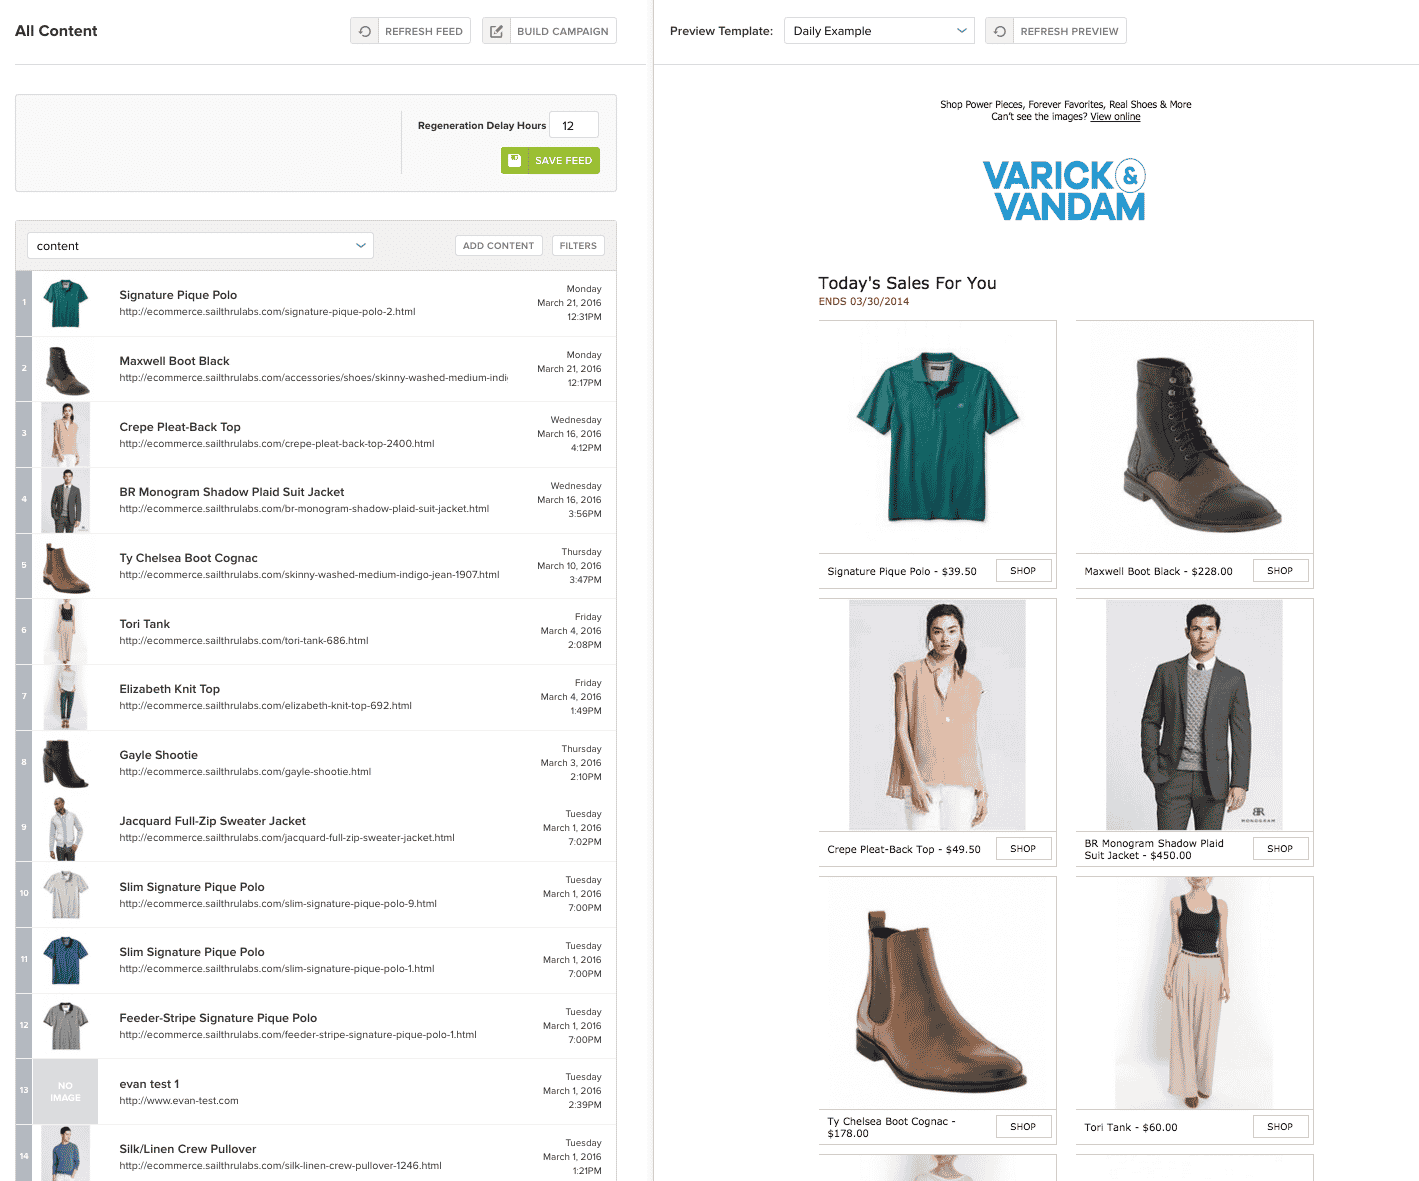Click Ty Chelsea Boot Cognac list title
The width and height of the screenshot is (1419, 1181).
[x=188, y=558]
